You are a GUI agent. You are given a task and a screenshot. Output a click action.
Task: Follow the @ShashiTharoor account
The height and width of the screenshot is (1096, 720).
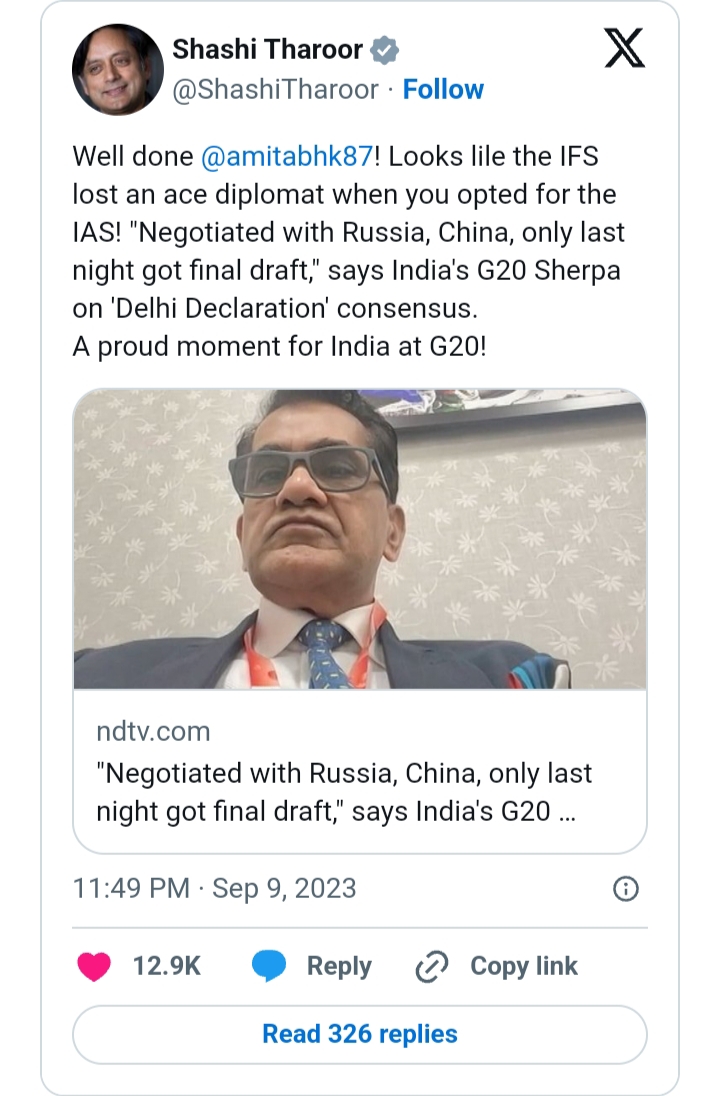pyautogui.click(x=443, y=90)
